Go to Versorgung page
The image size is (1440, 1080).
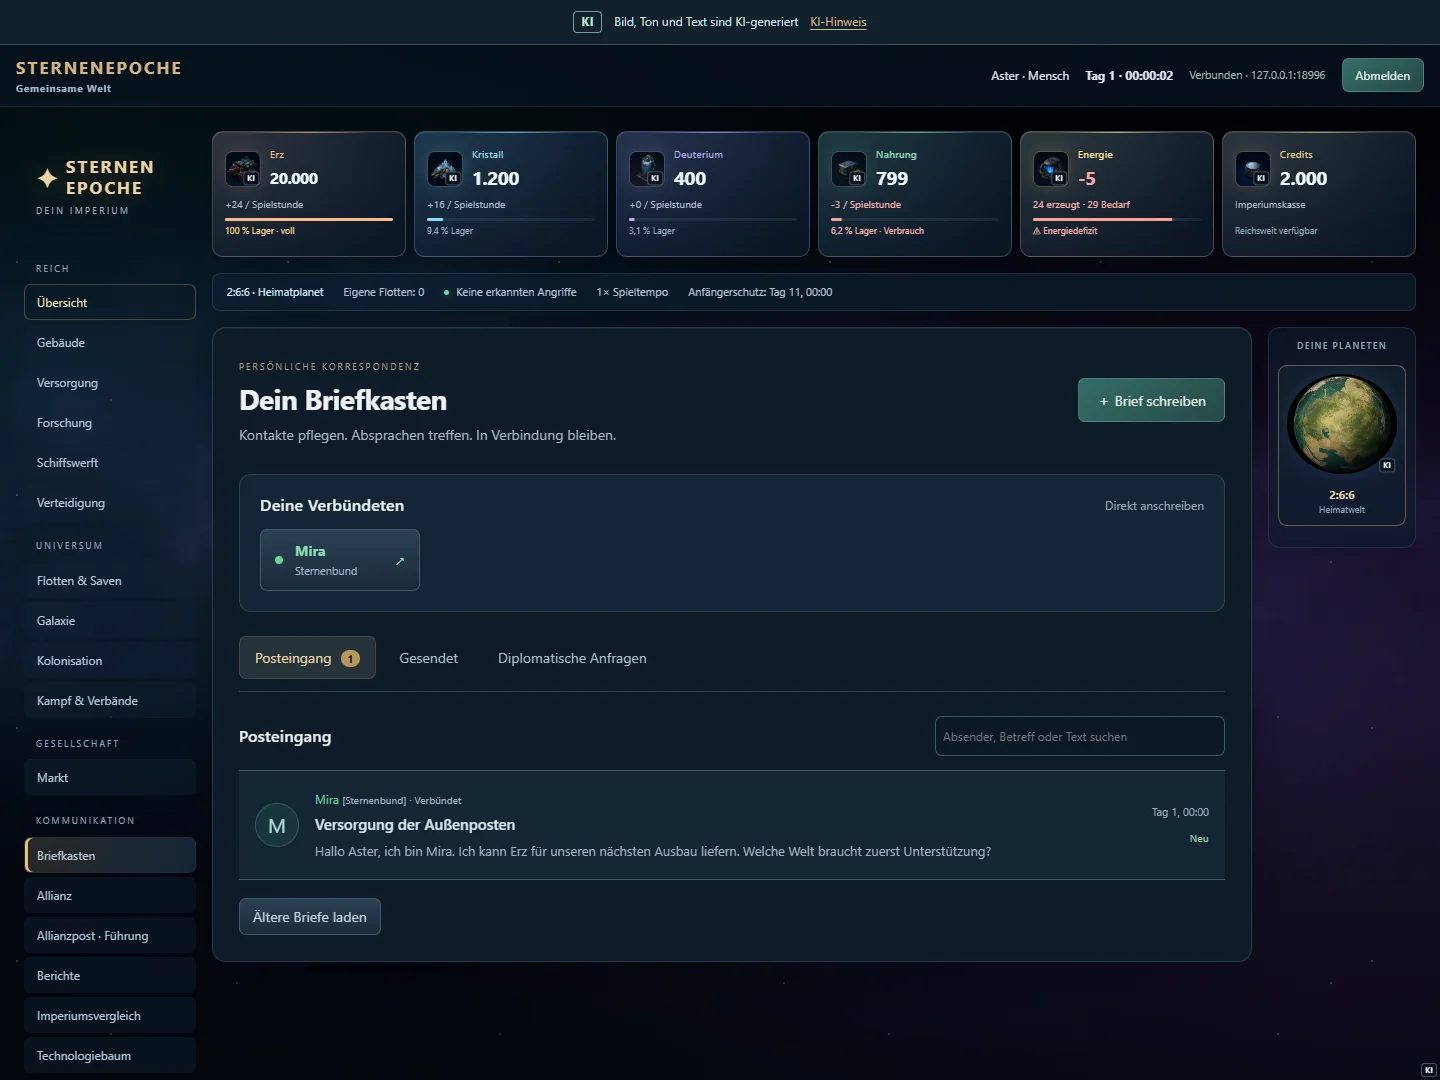pyautogui.click(x=110, y=383)
